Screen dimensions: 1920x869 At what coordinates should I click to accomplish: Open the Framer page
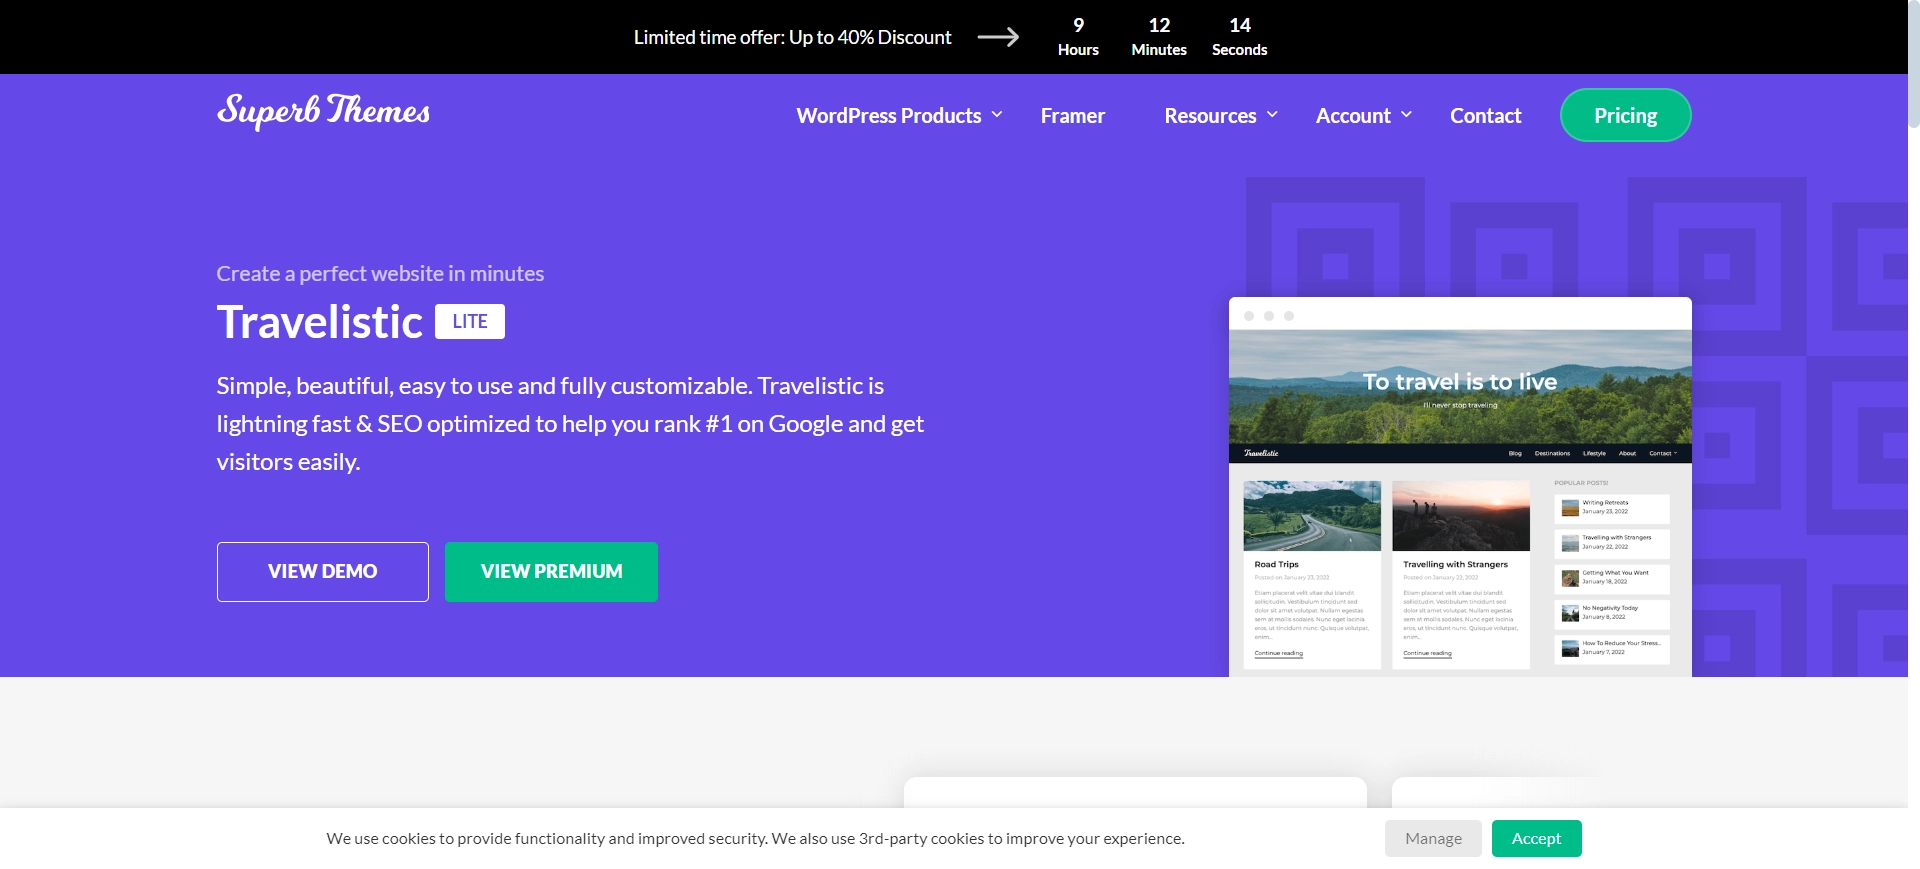(1072, 116)
